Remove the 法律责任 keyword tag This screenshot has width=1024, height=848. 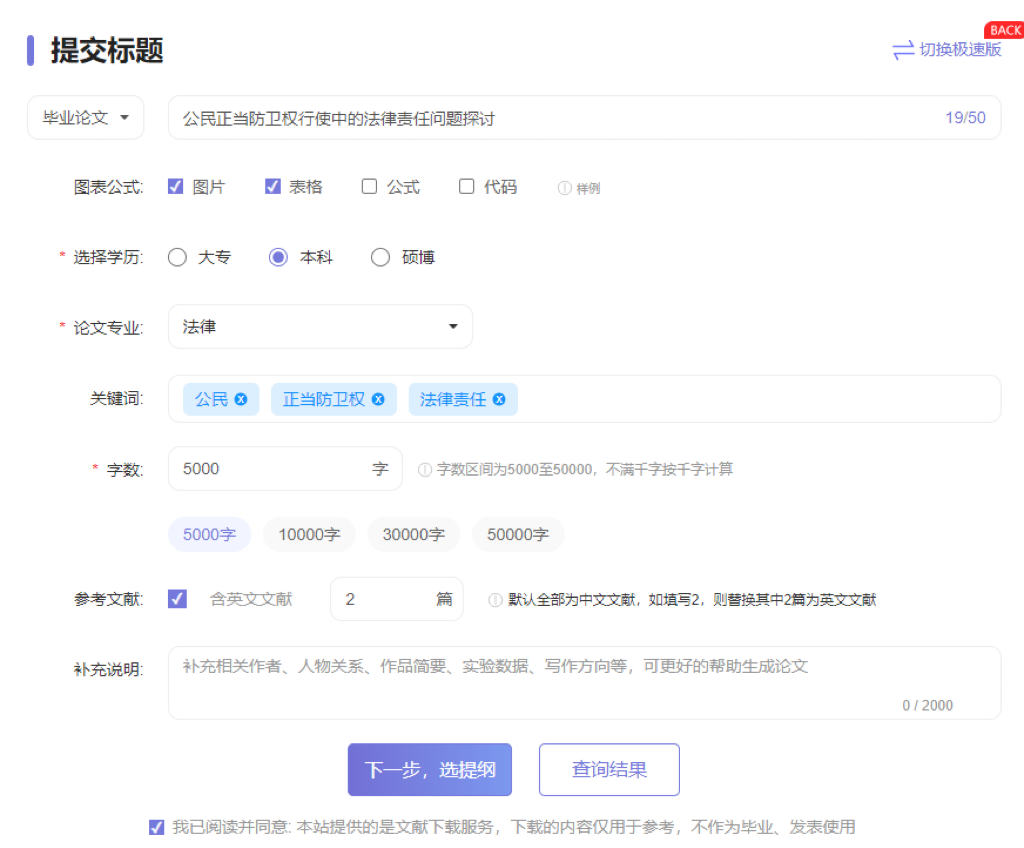tap(499, 399)
